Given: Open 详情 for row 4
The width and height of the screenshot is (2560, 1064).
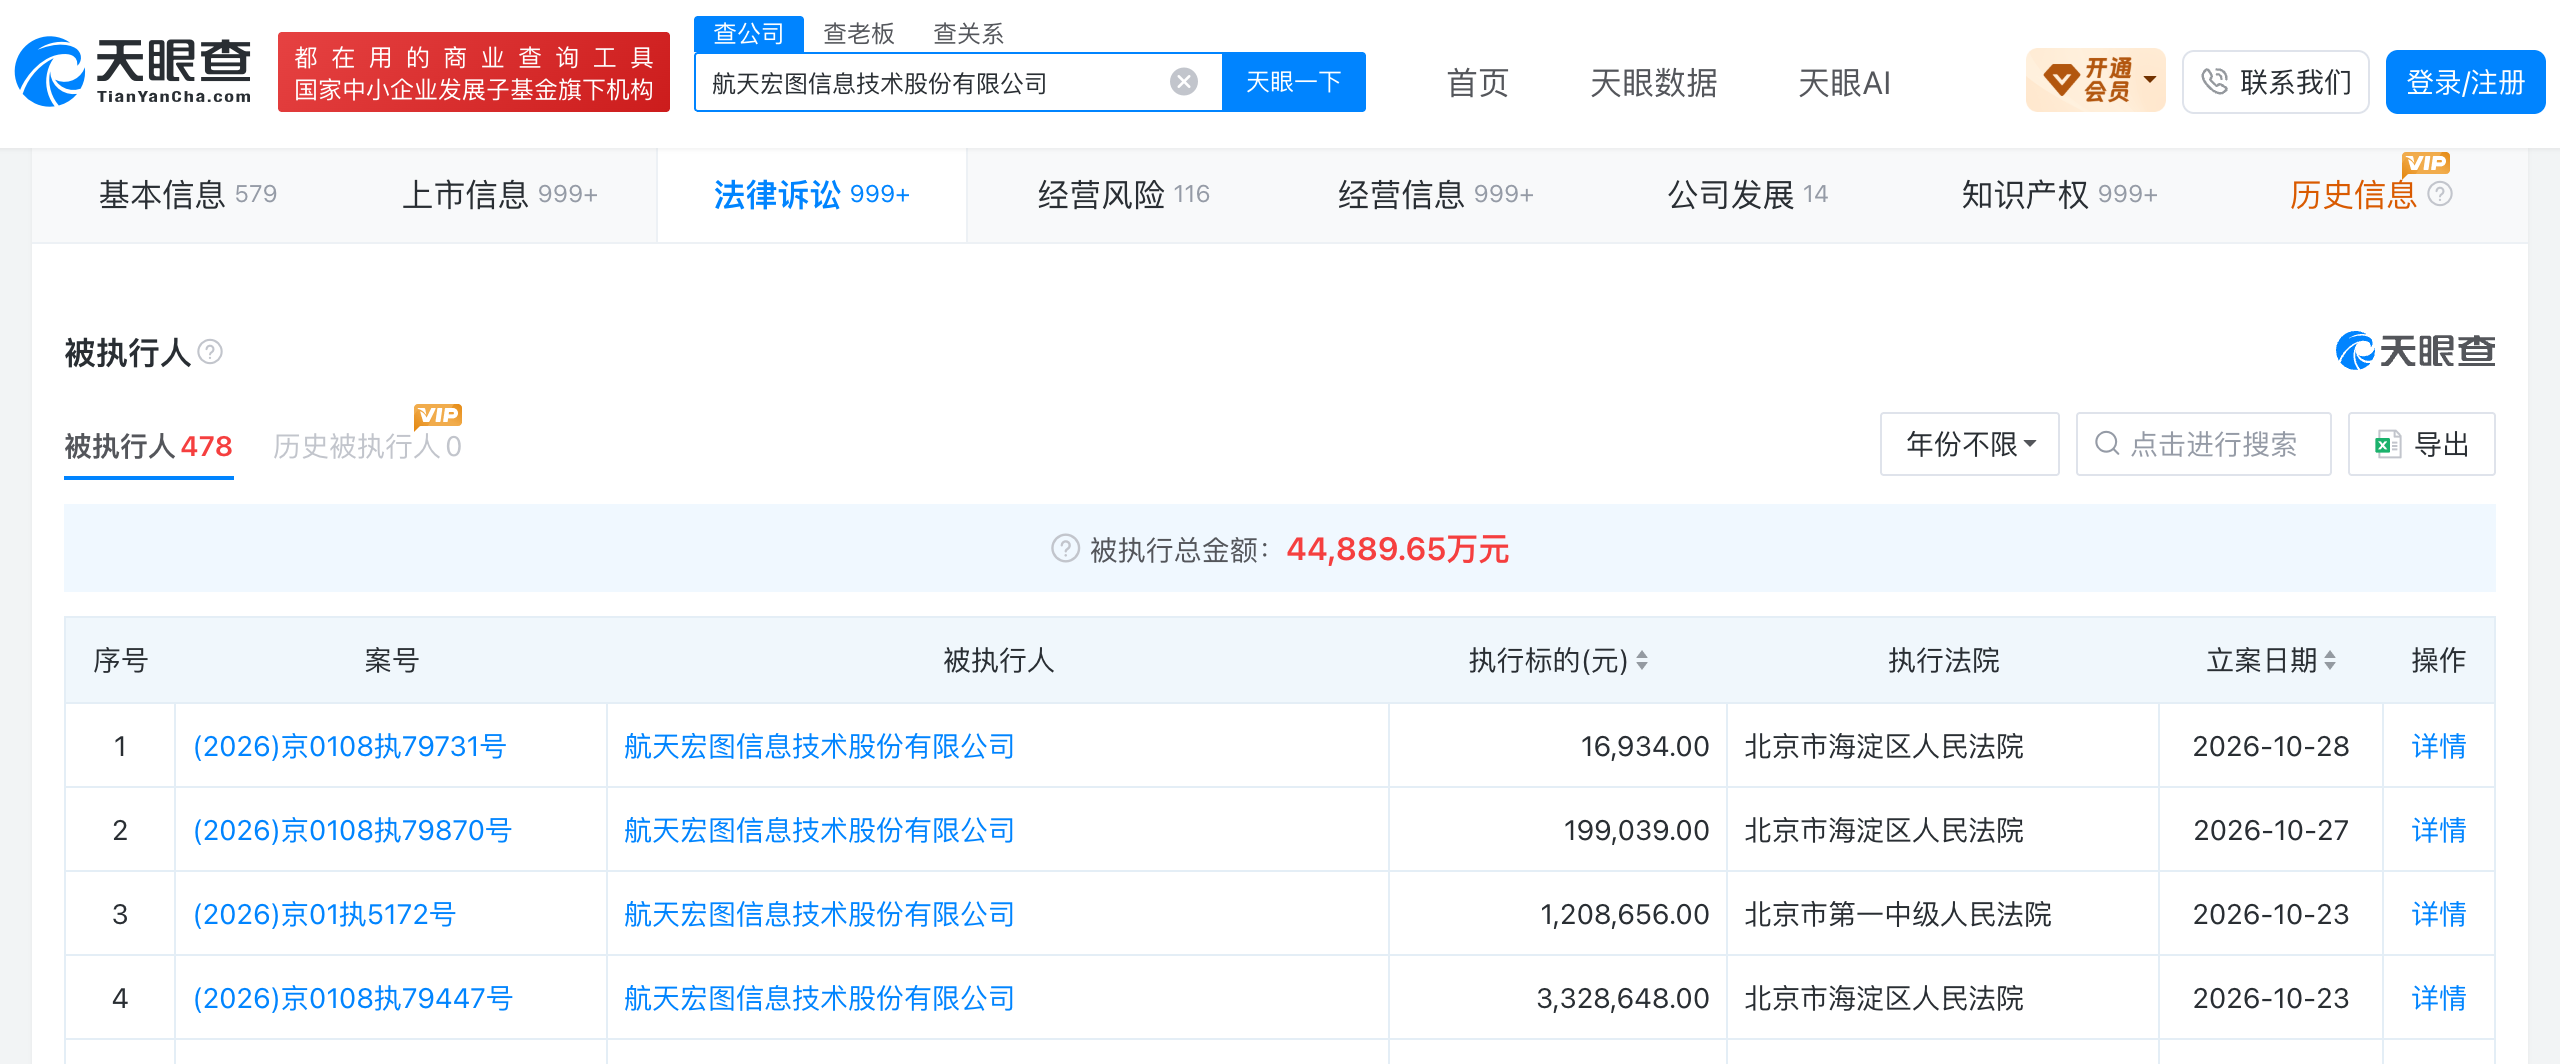Looking at the screenshot, I should [x=2438, y=998].
